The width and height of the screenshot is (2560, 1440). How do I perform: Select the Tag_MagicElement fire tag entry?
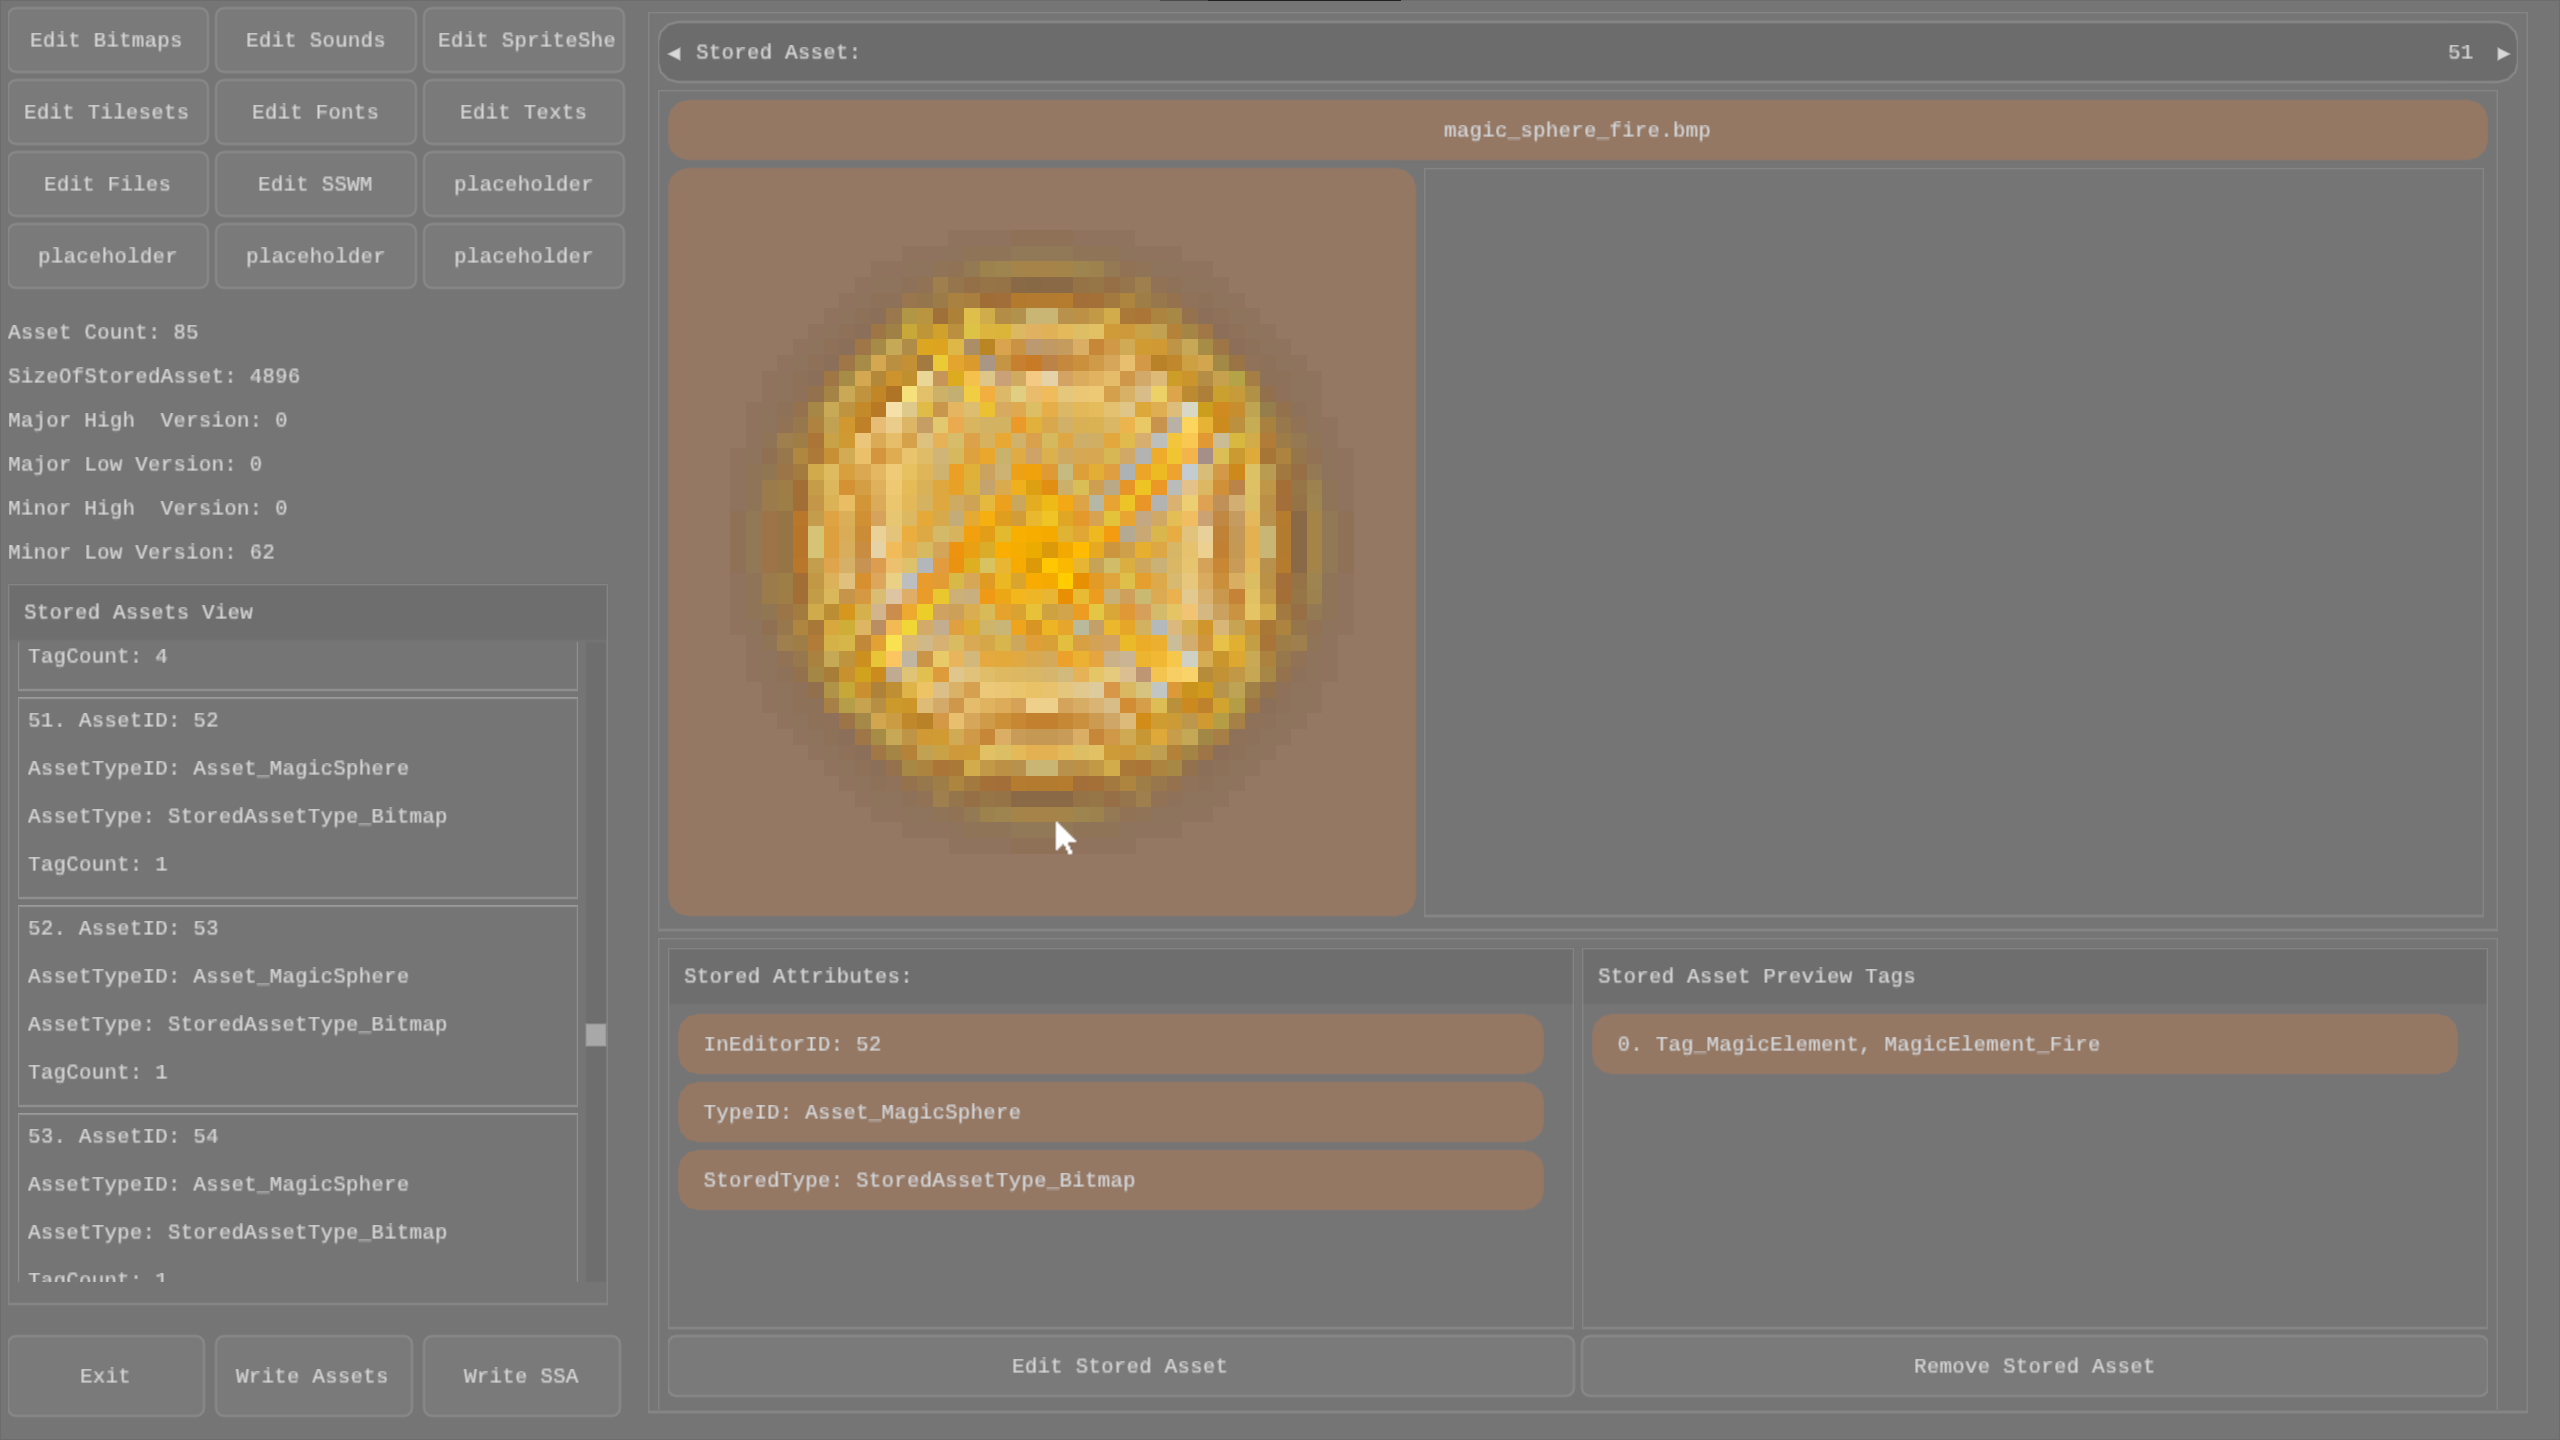click(x=2024, y=1045)
